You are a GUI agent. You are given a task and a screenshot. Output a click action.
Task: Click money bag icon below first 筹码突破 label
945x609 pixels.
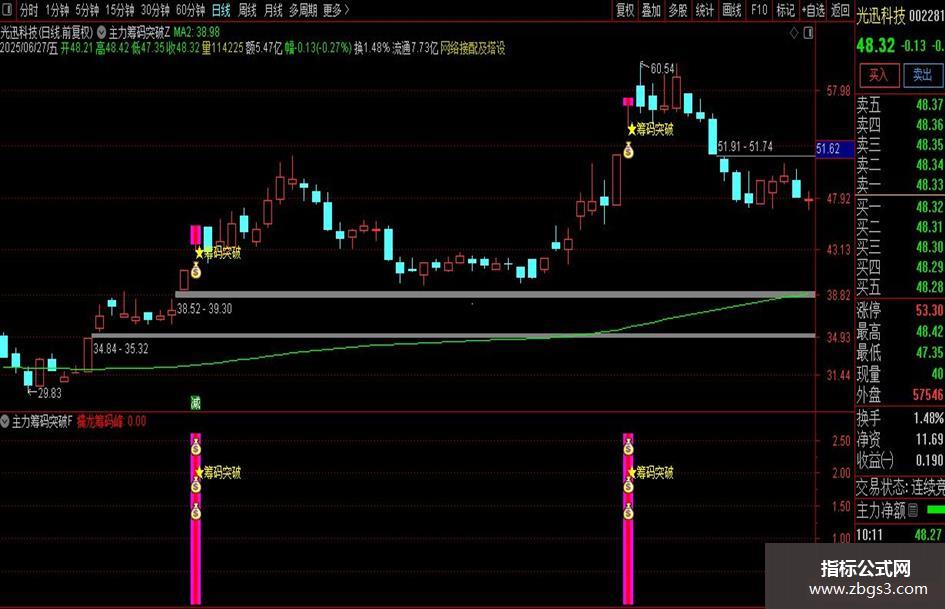[x=196, y=271]
